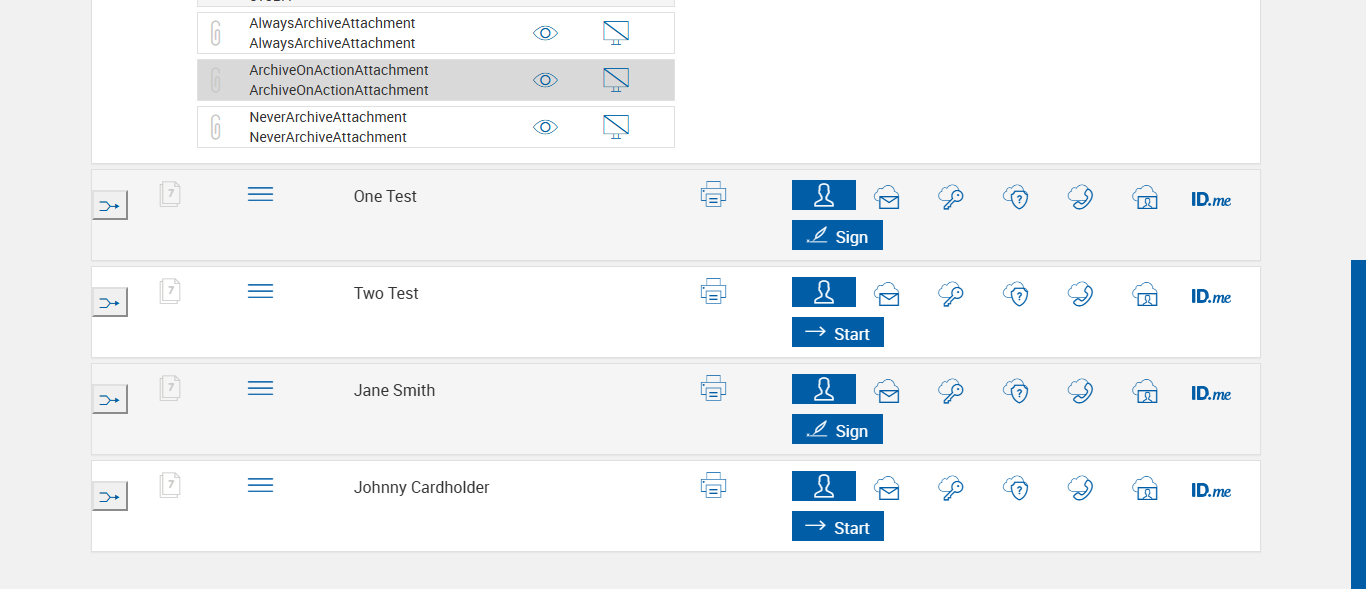Click the reassign arrow button for Two Test
The image size is (1366, 589).
[x=110, y=302]
